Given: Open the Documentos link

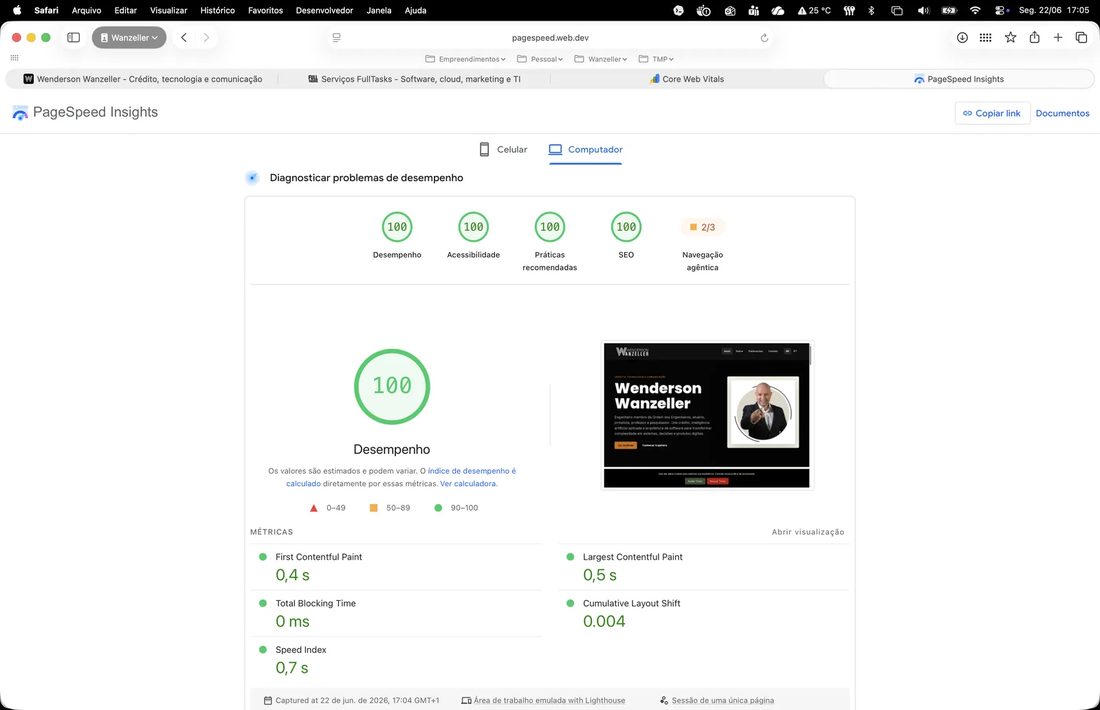Looking at the screenshot, I should tap(1062, 113).
